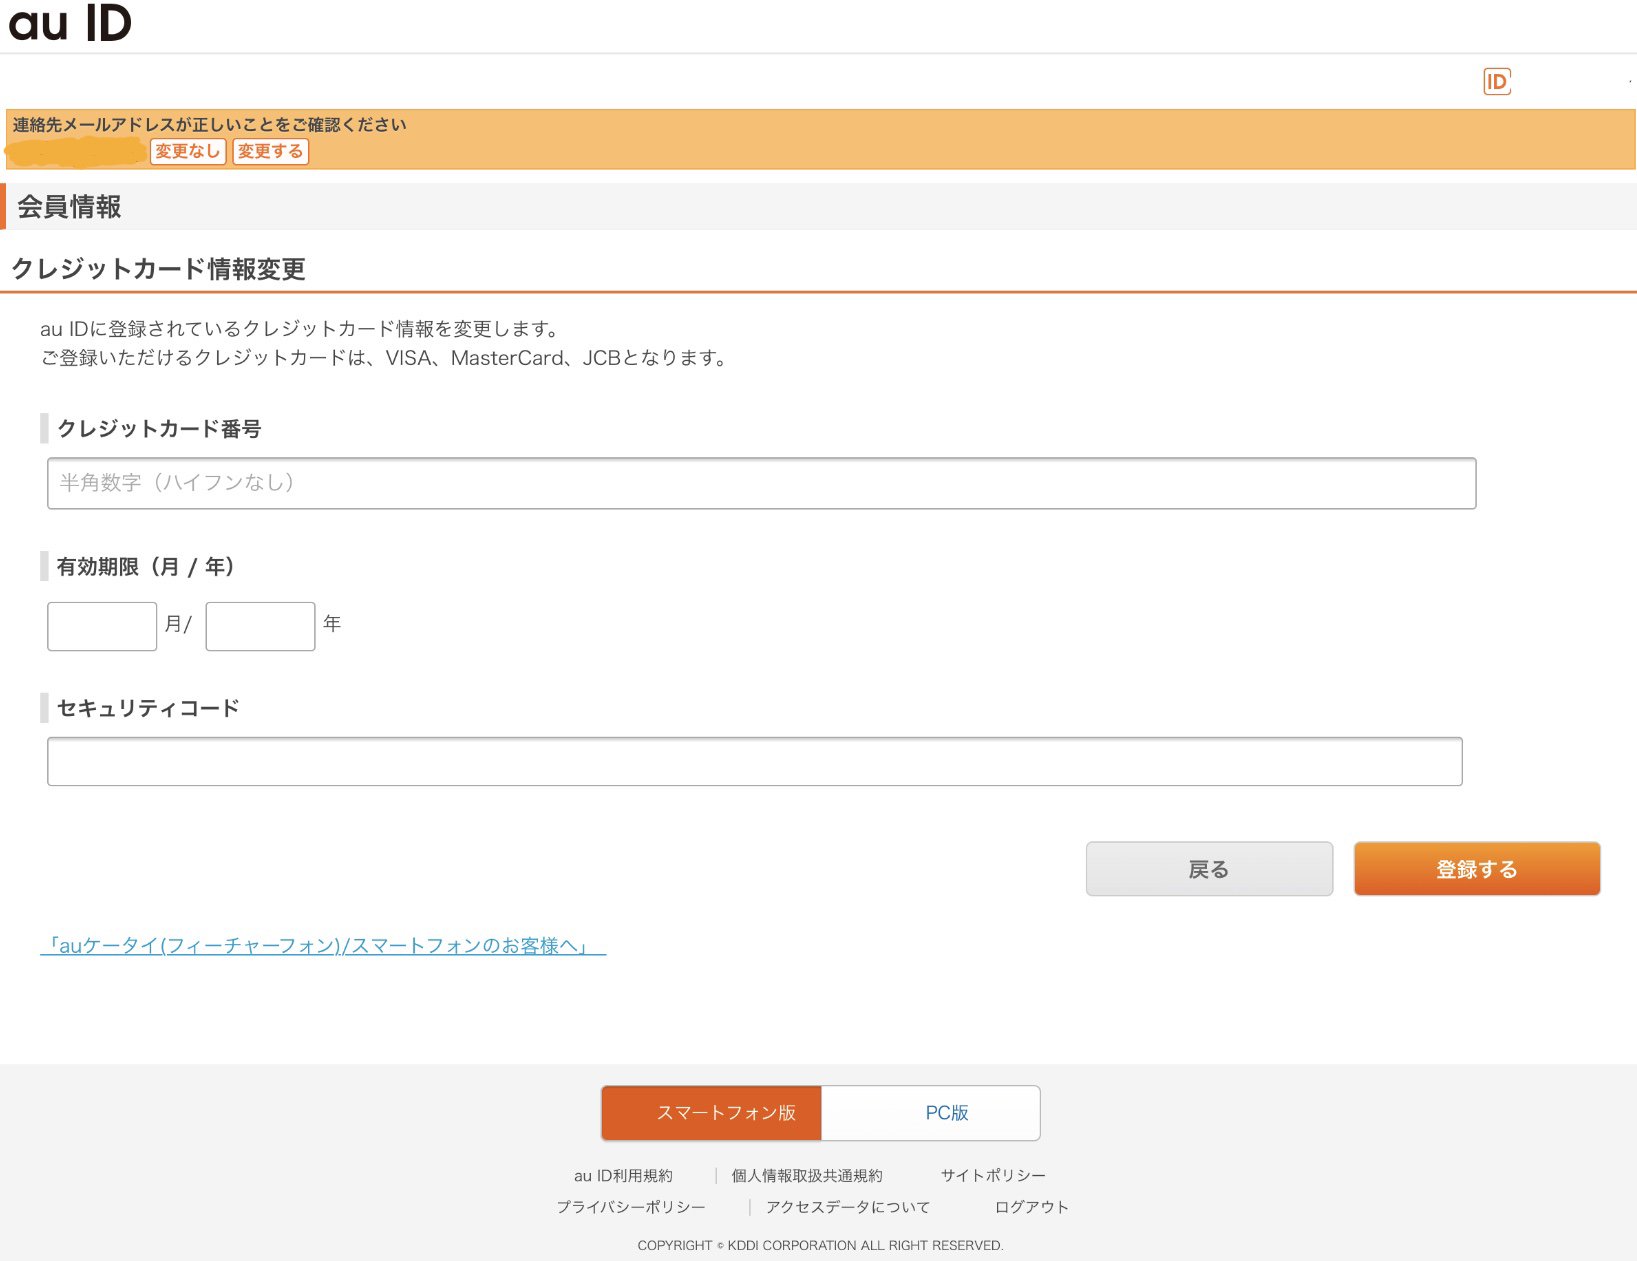The width and height of the screenshot is (1637, 1261).
Task: Focus the セキュリティコード input field
Action: click(754, 761)
